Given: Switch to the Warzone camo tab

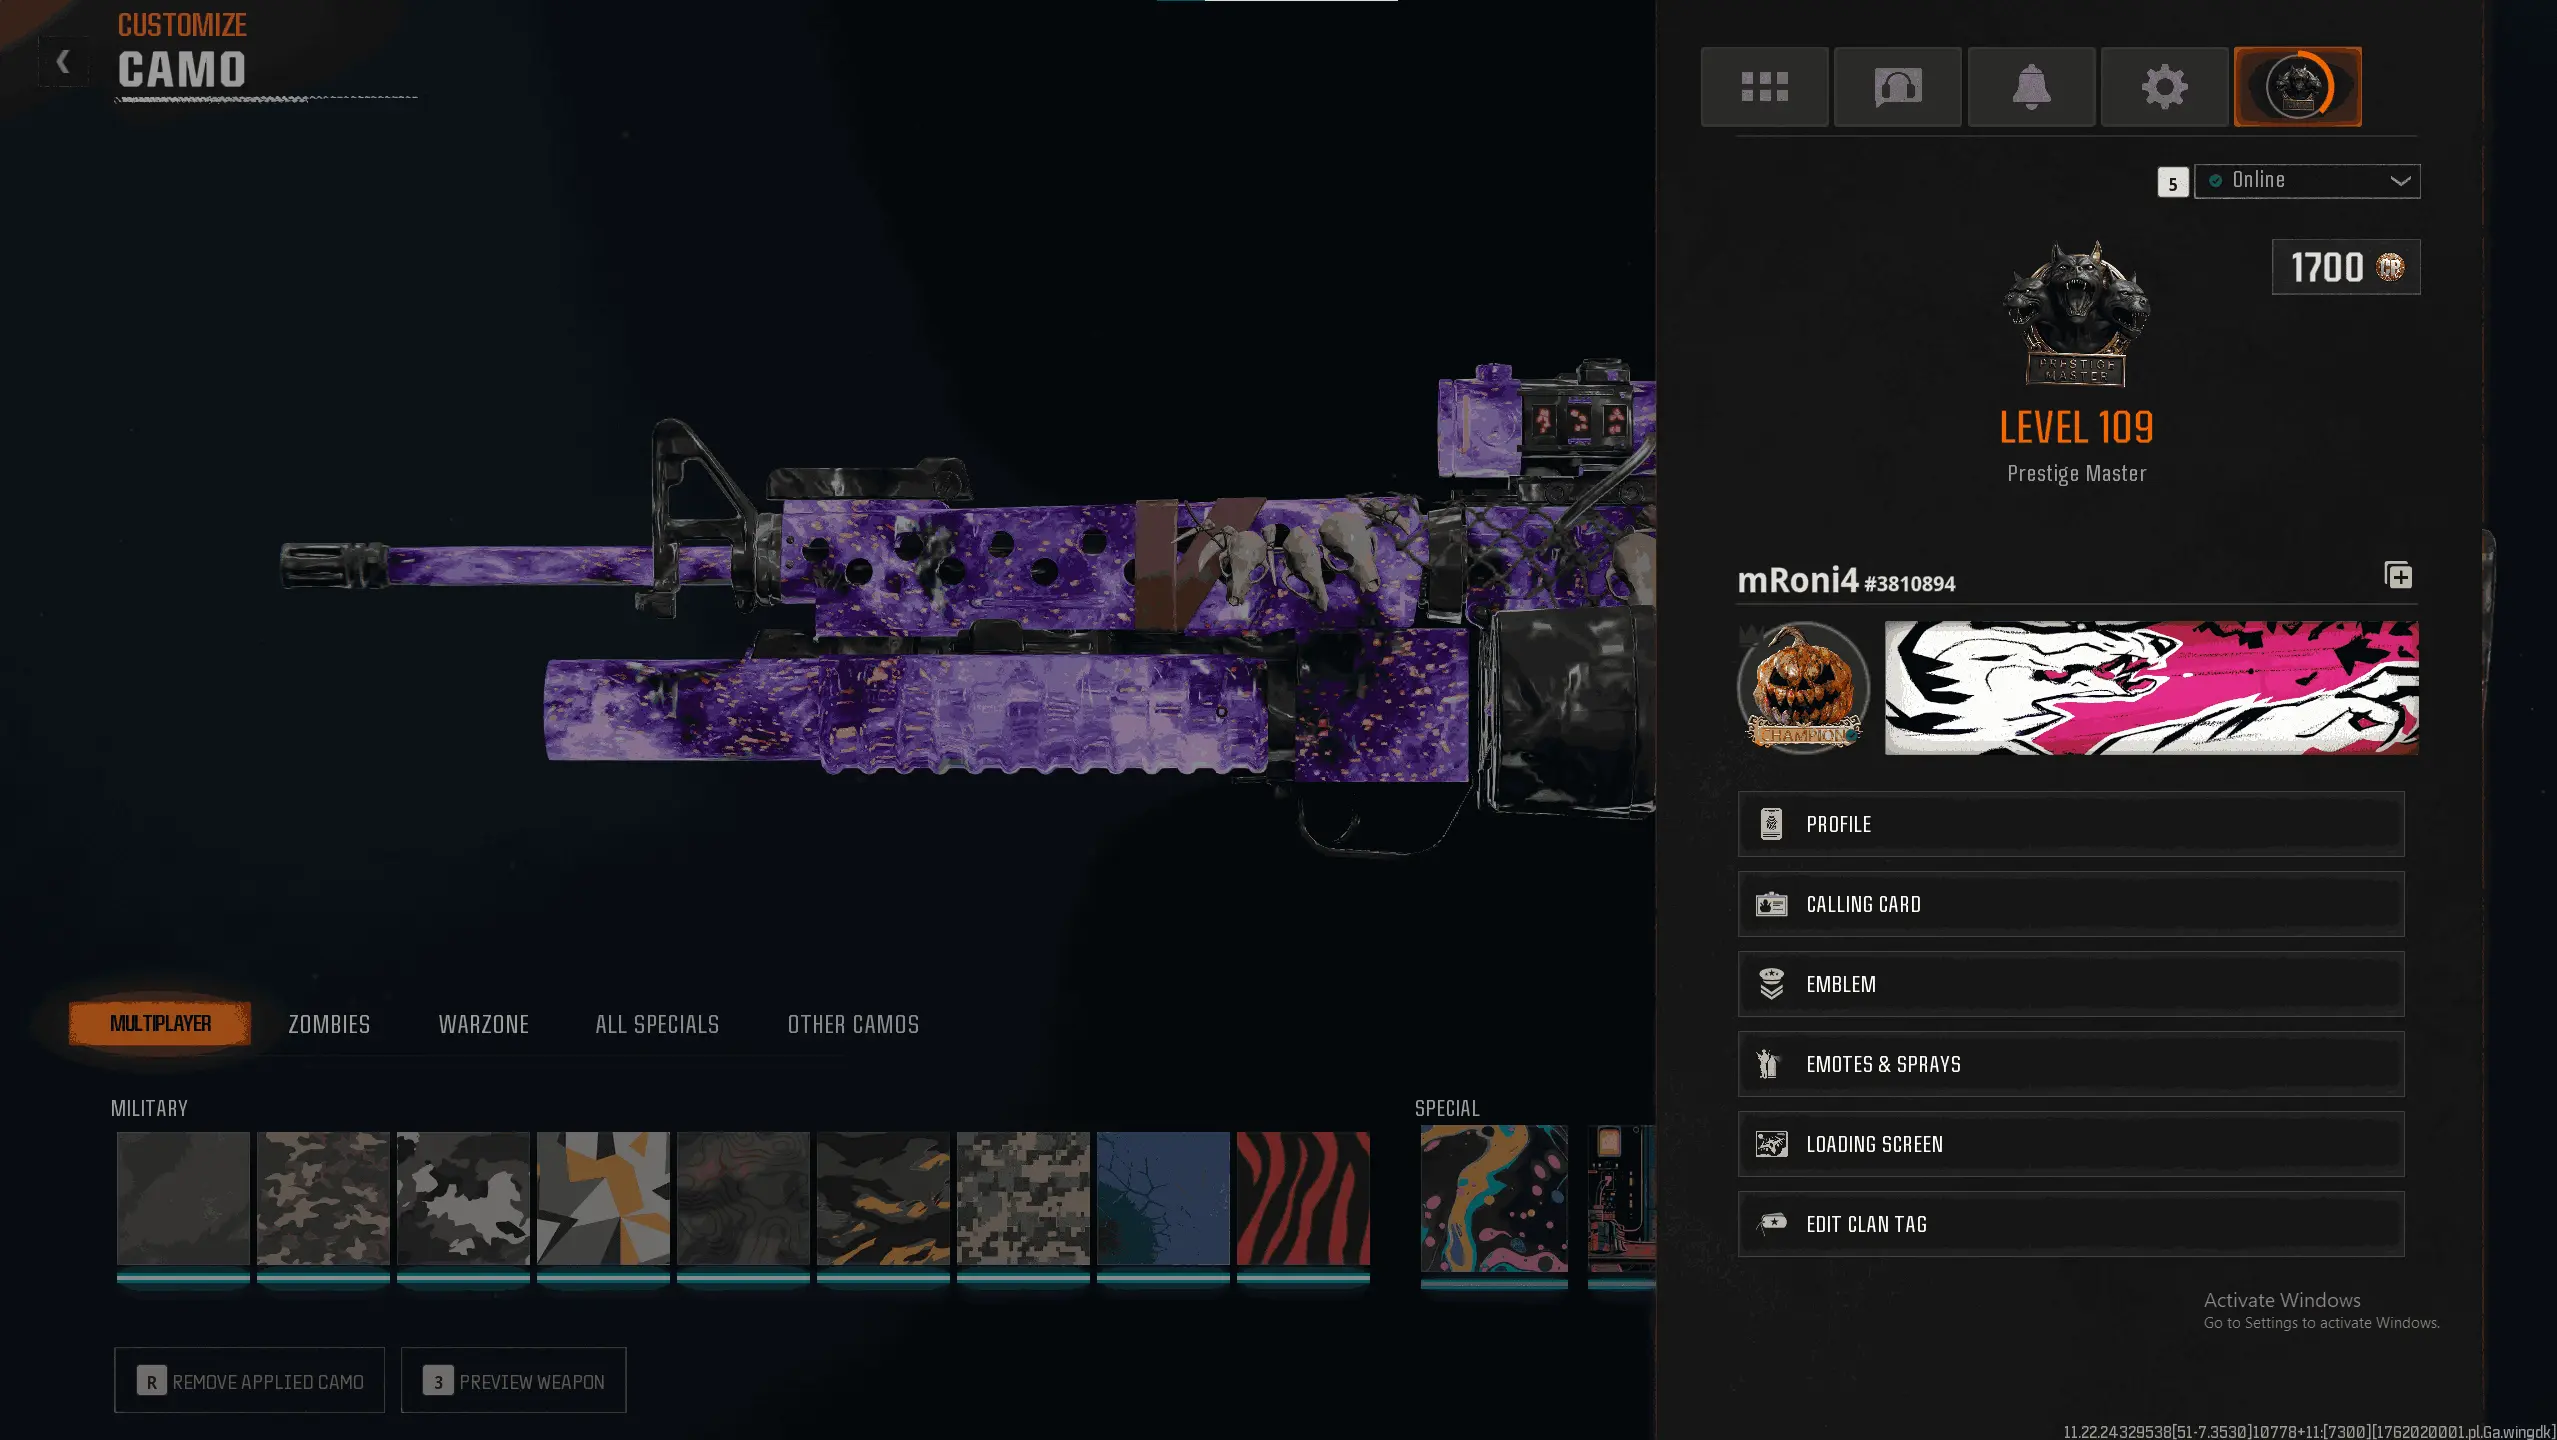Looking at the screenshot, I should coord(483,1024).
